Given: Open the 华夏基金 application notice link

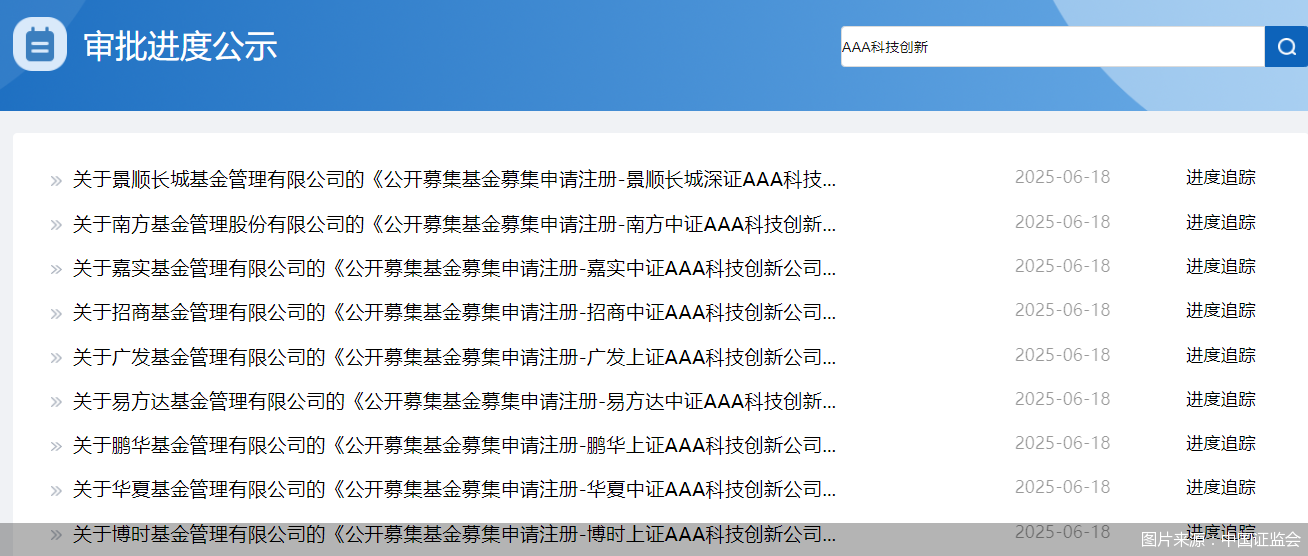Looking at the screenshot, I should pyautogui.click(x=454, y=489).
